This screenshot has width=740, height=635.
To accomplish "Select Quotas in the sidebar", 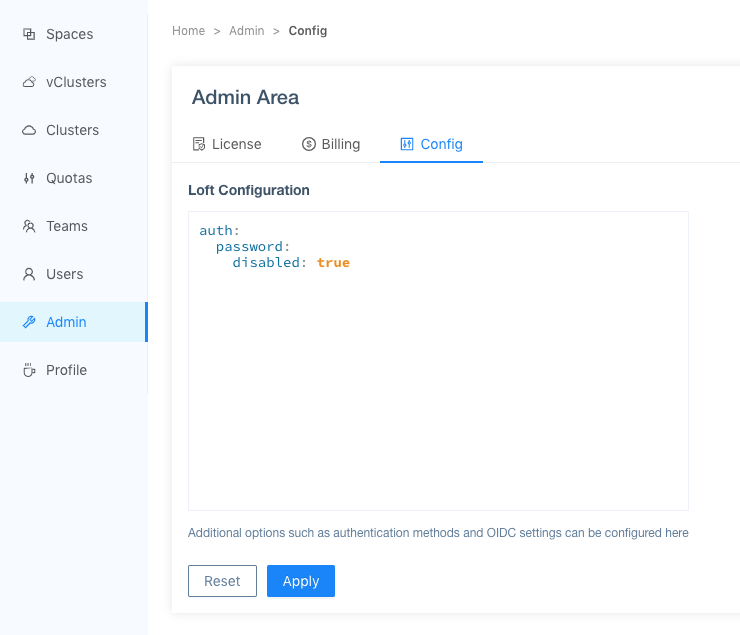I will point(69,178).
